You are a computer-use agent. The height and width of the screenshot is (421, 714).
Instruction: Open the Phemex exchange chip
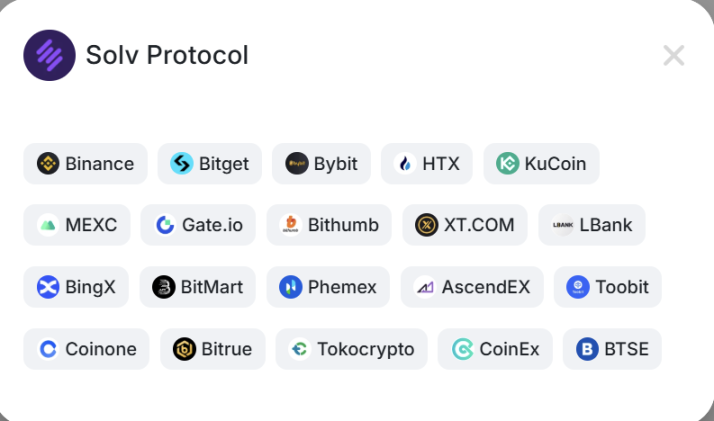point(328,288)
